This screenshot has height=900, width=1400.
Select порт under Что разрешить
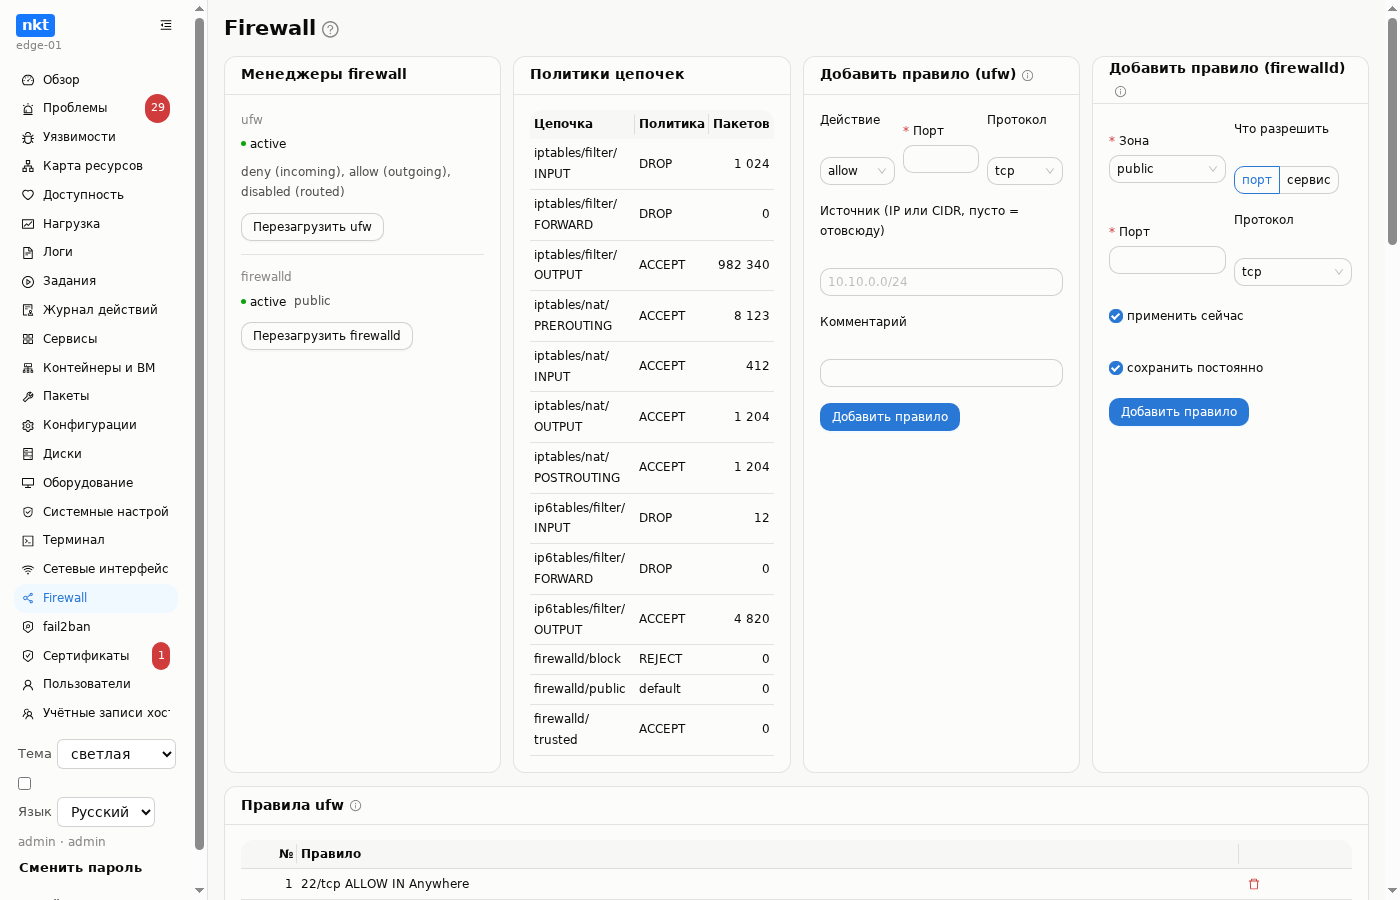point(1257,180)
